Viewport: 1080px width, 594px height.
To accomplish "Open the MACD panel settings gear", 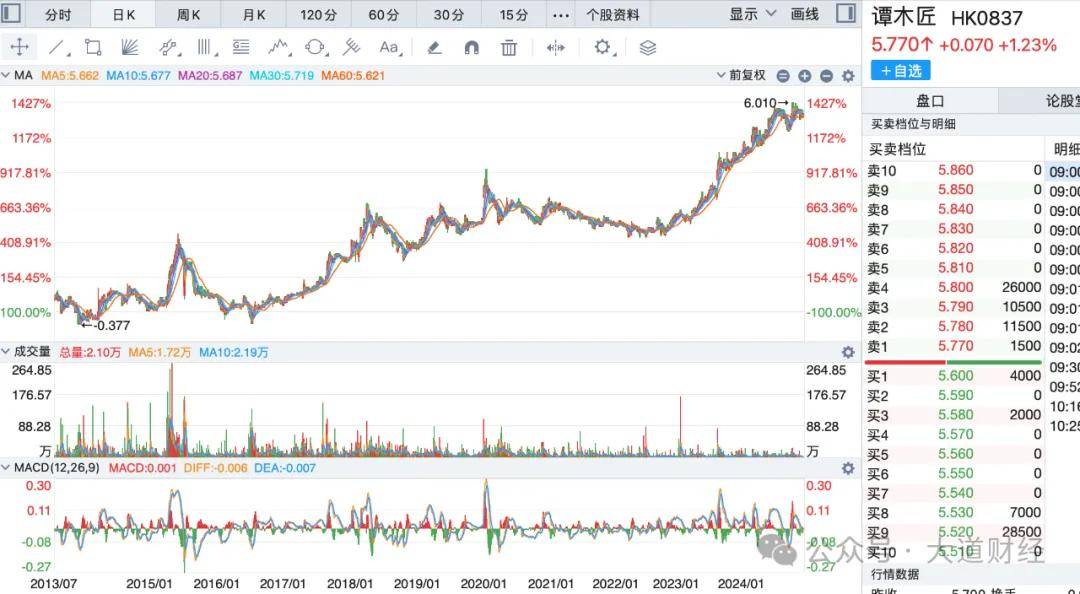I will click(x=848, y=468).
